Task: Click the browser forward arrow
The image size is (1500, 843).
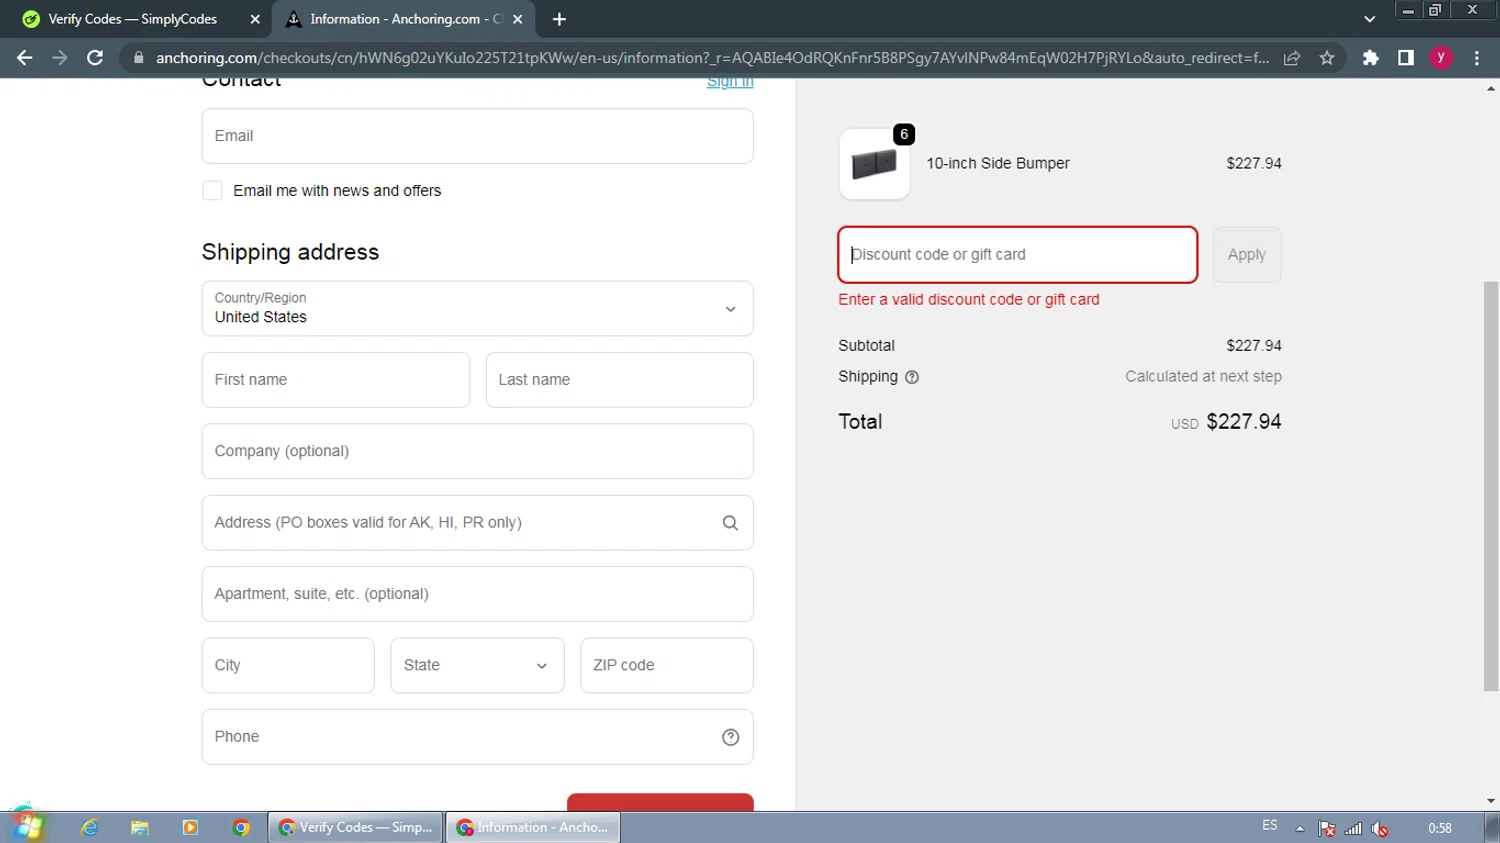Action: point(60,58)
